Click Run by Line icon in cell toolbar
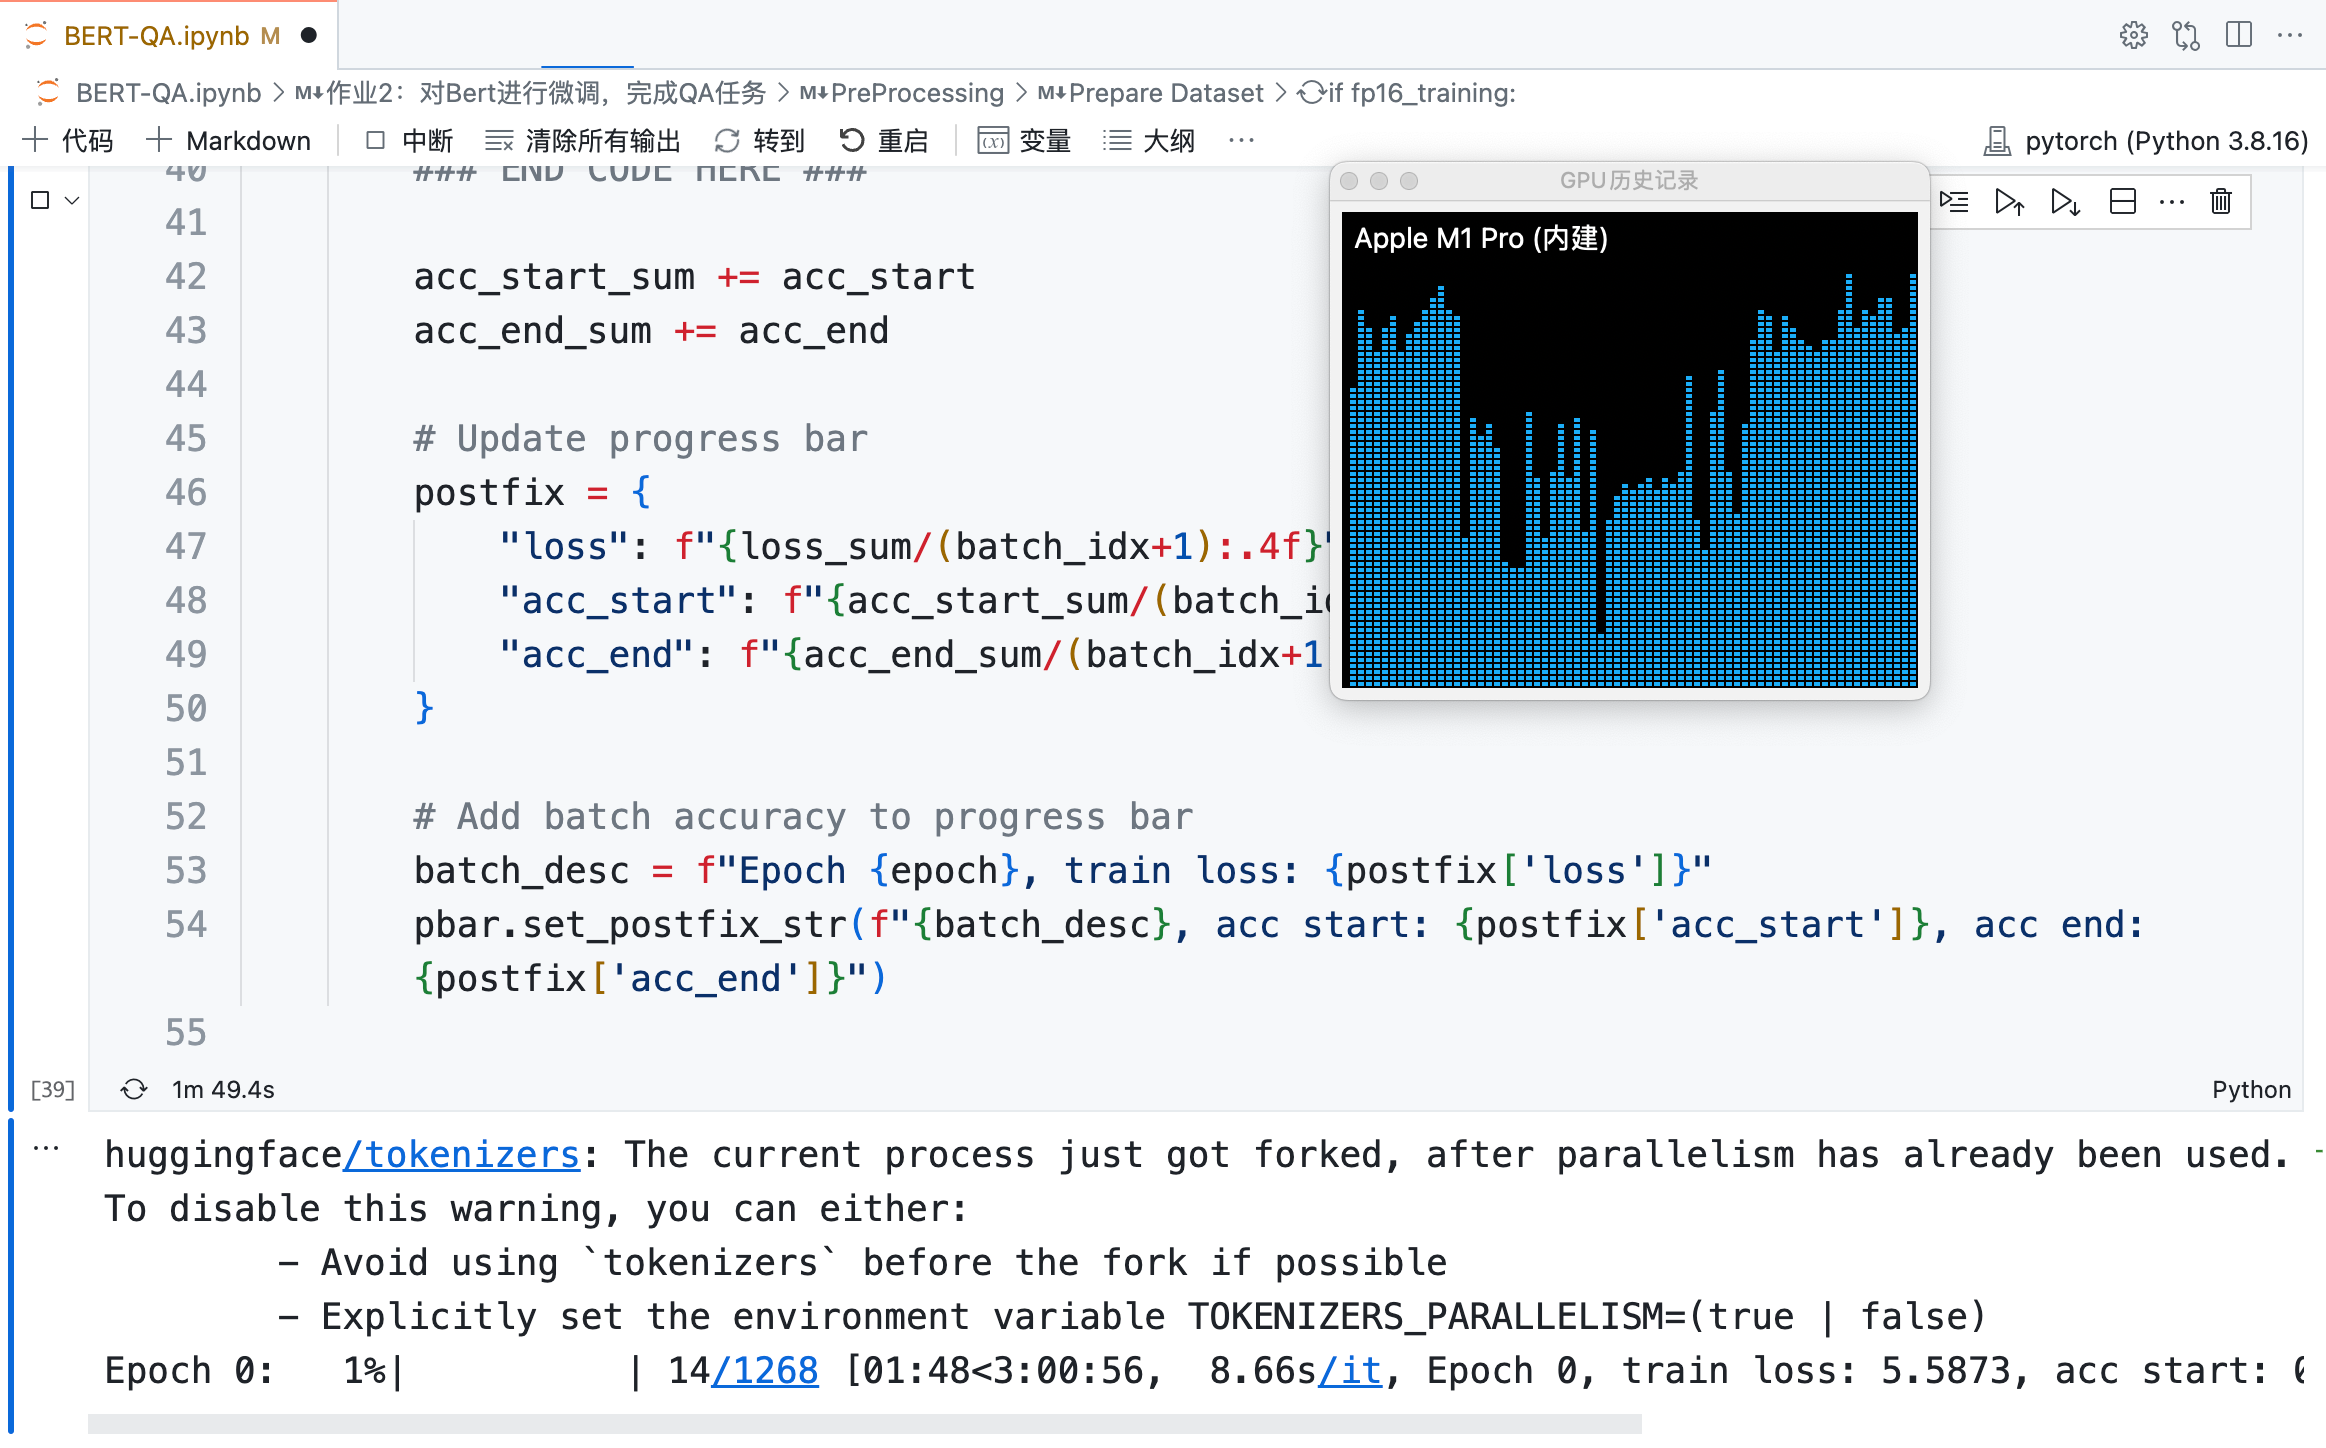The image size is (2326, 1448). click(x=1954, y=202)
